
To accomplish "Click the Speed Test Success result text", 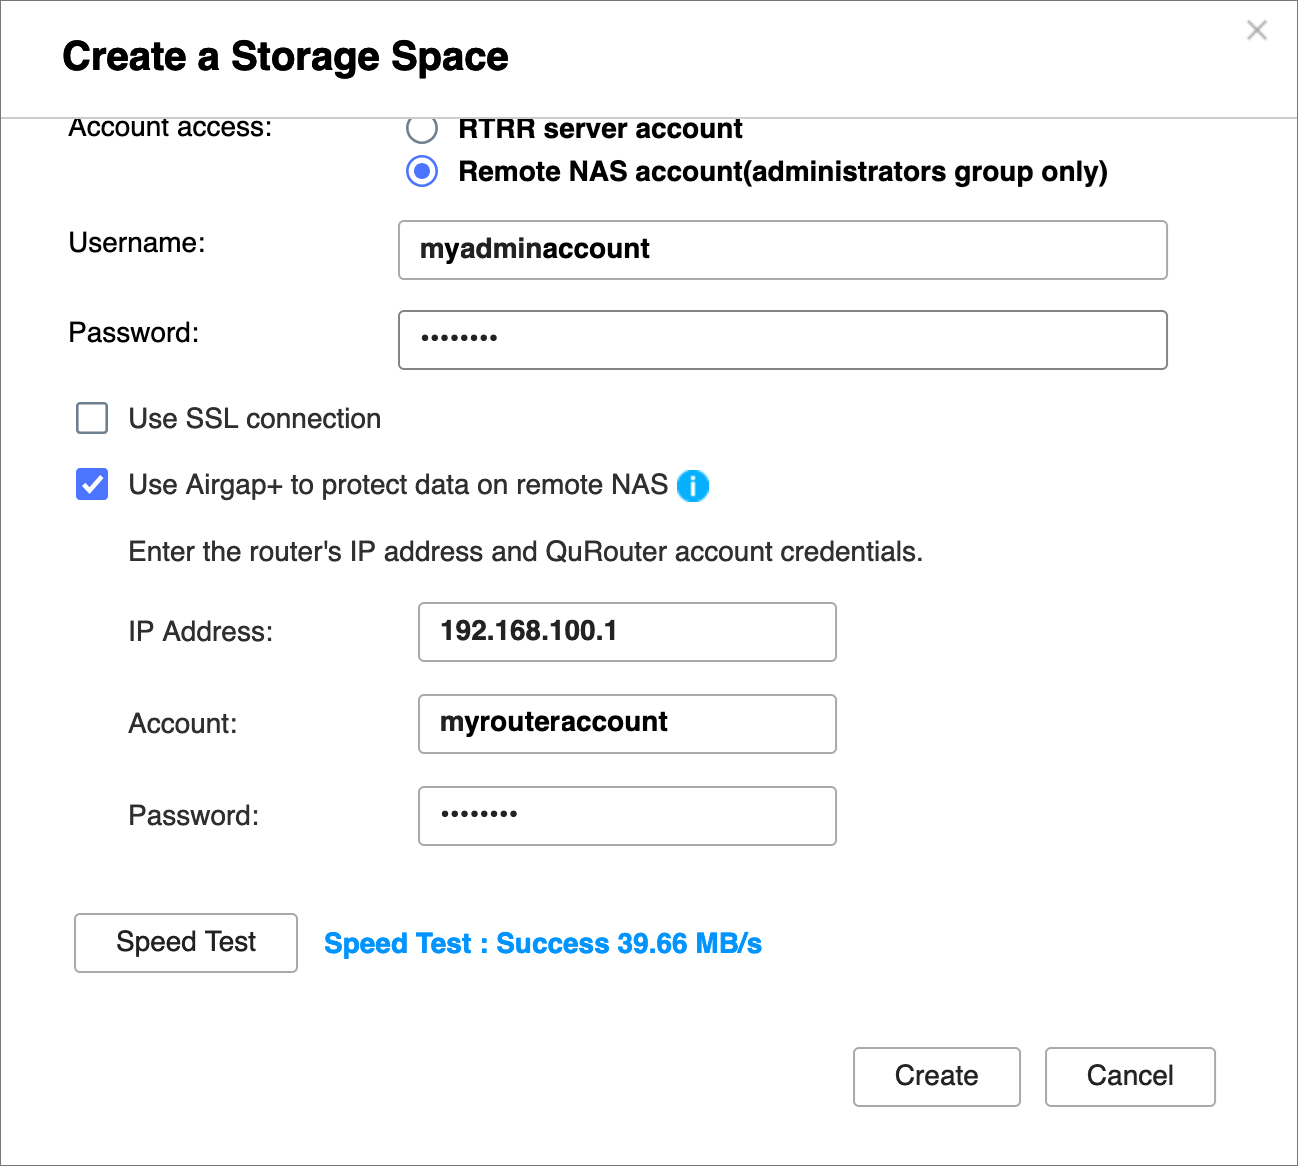I will (543, 944).
